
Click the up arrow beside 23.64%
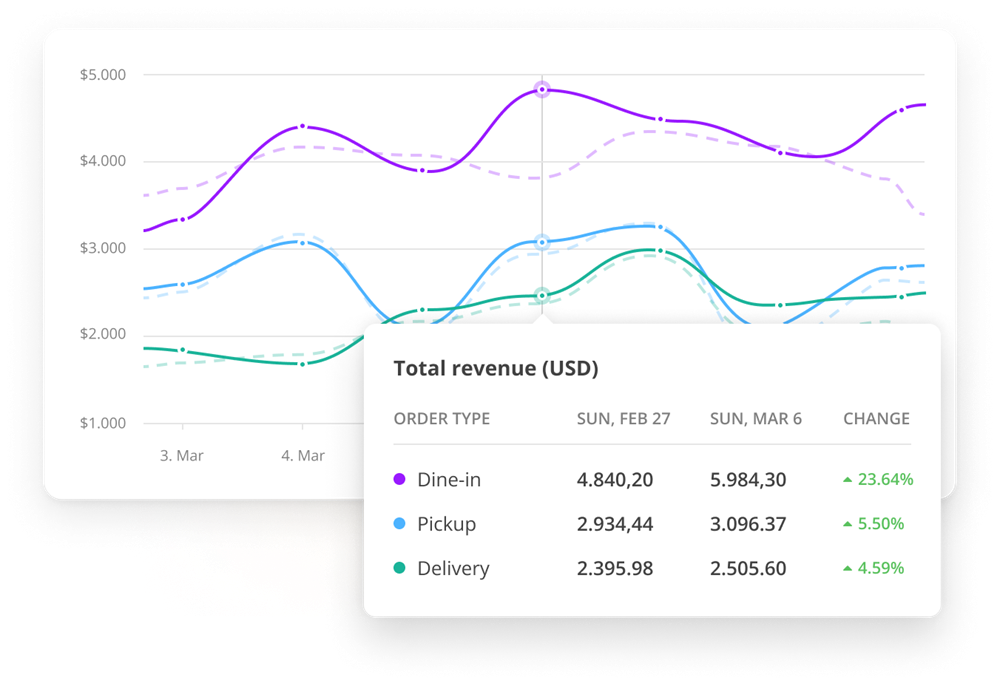(x=848, y=480)
